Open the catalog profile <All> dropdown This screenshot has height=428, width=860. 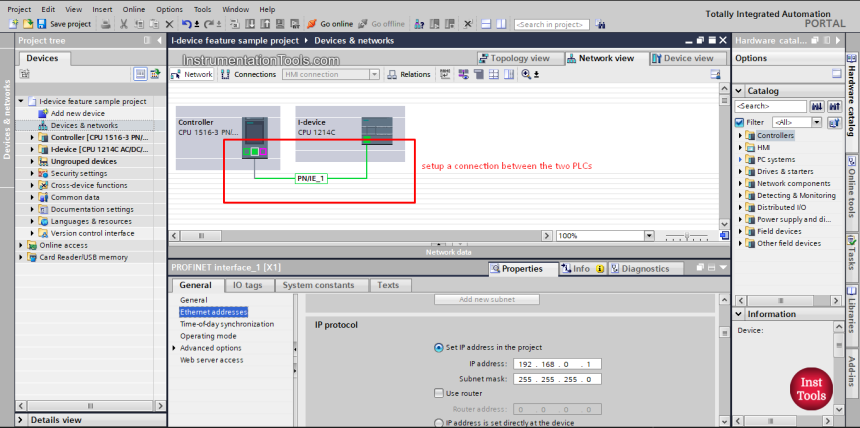pyautogui.click(x=817, y=123)
